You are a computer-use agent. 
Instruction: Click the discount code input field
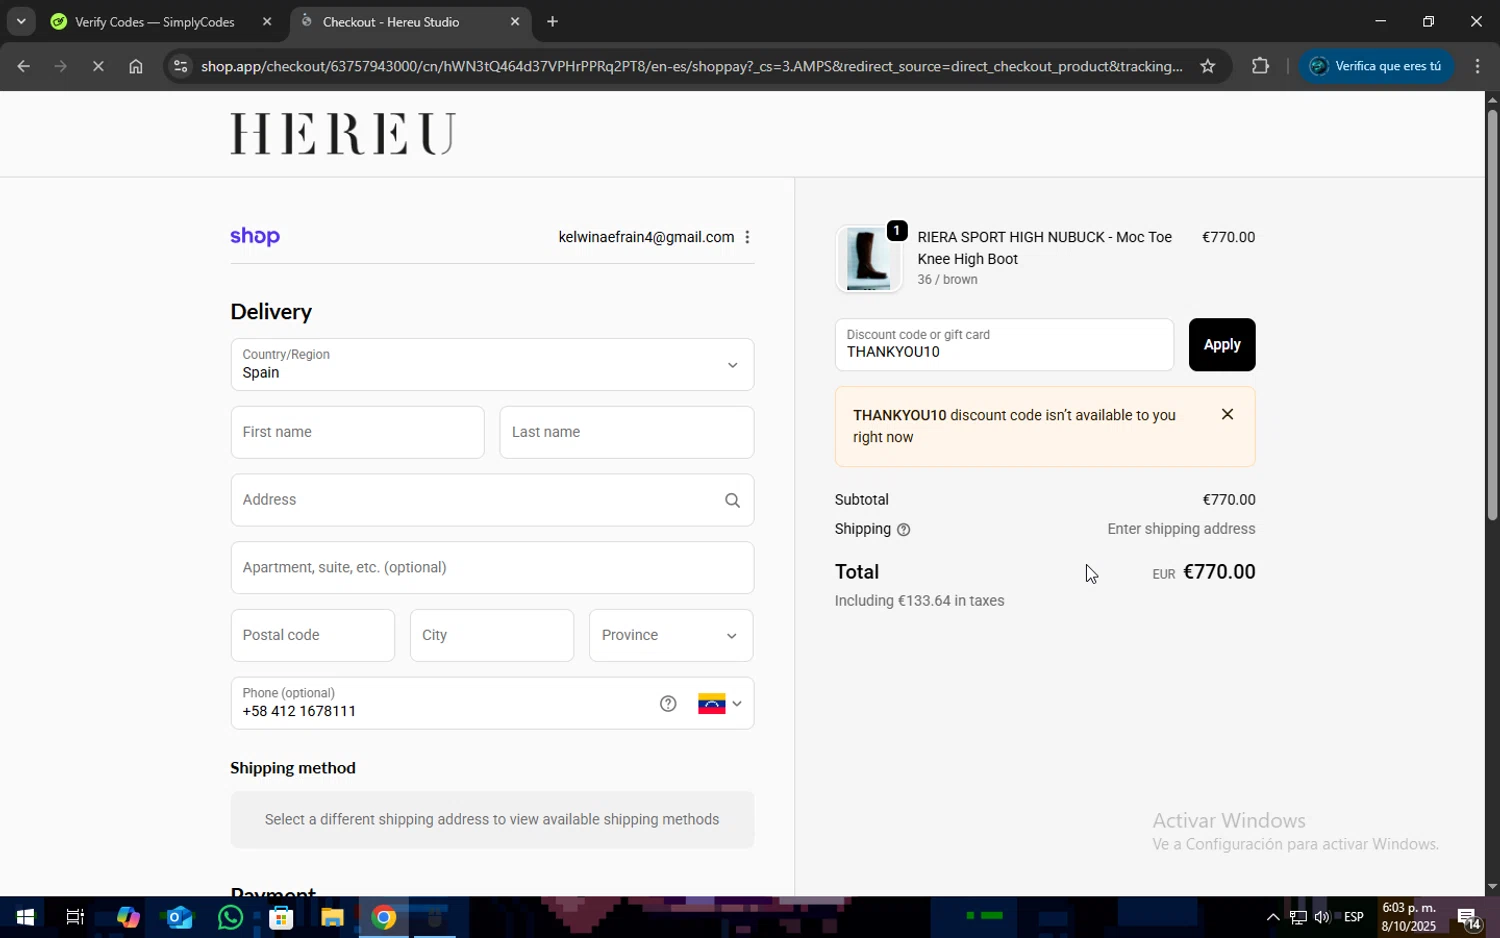coord(1004,345)
